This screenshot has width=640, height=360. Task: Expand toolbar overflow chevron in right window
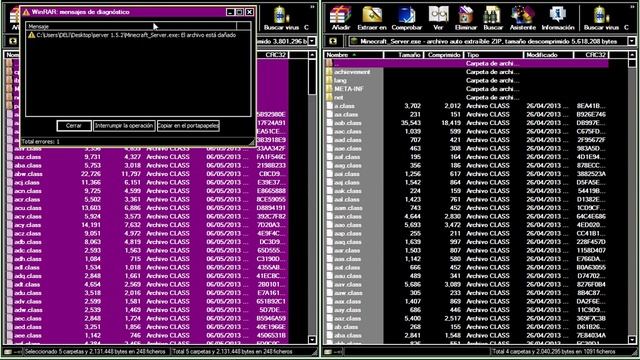tap(632, 7)
